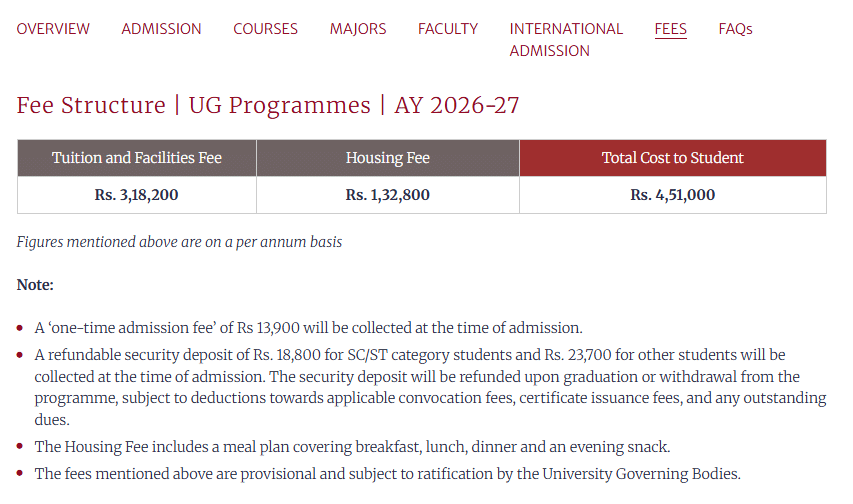Click the active Fees tab

click(x=670, y=29)
